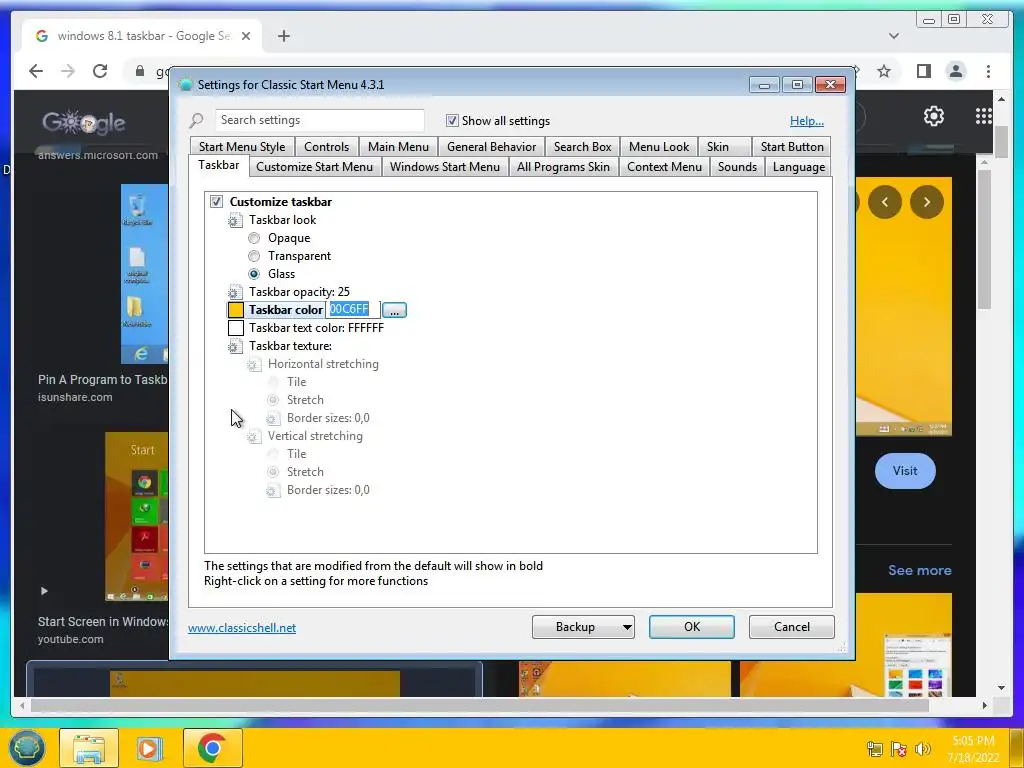The width and height of the screenshot is (1024, 768).
Task: Click the search magnifier icon in Settings
Action: tap(197, 120)
